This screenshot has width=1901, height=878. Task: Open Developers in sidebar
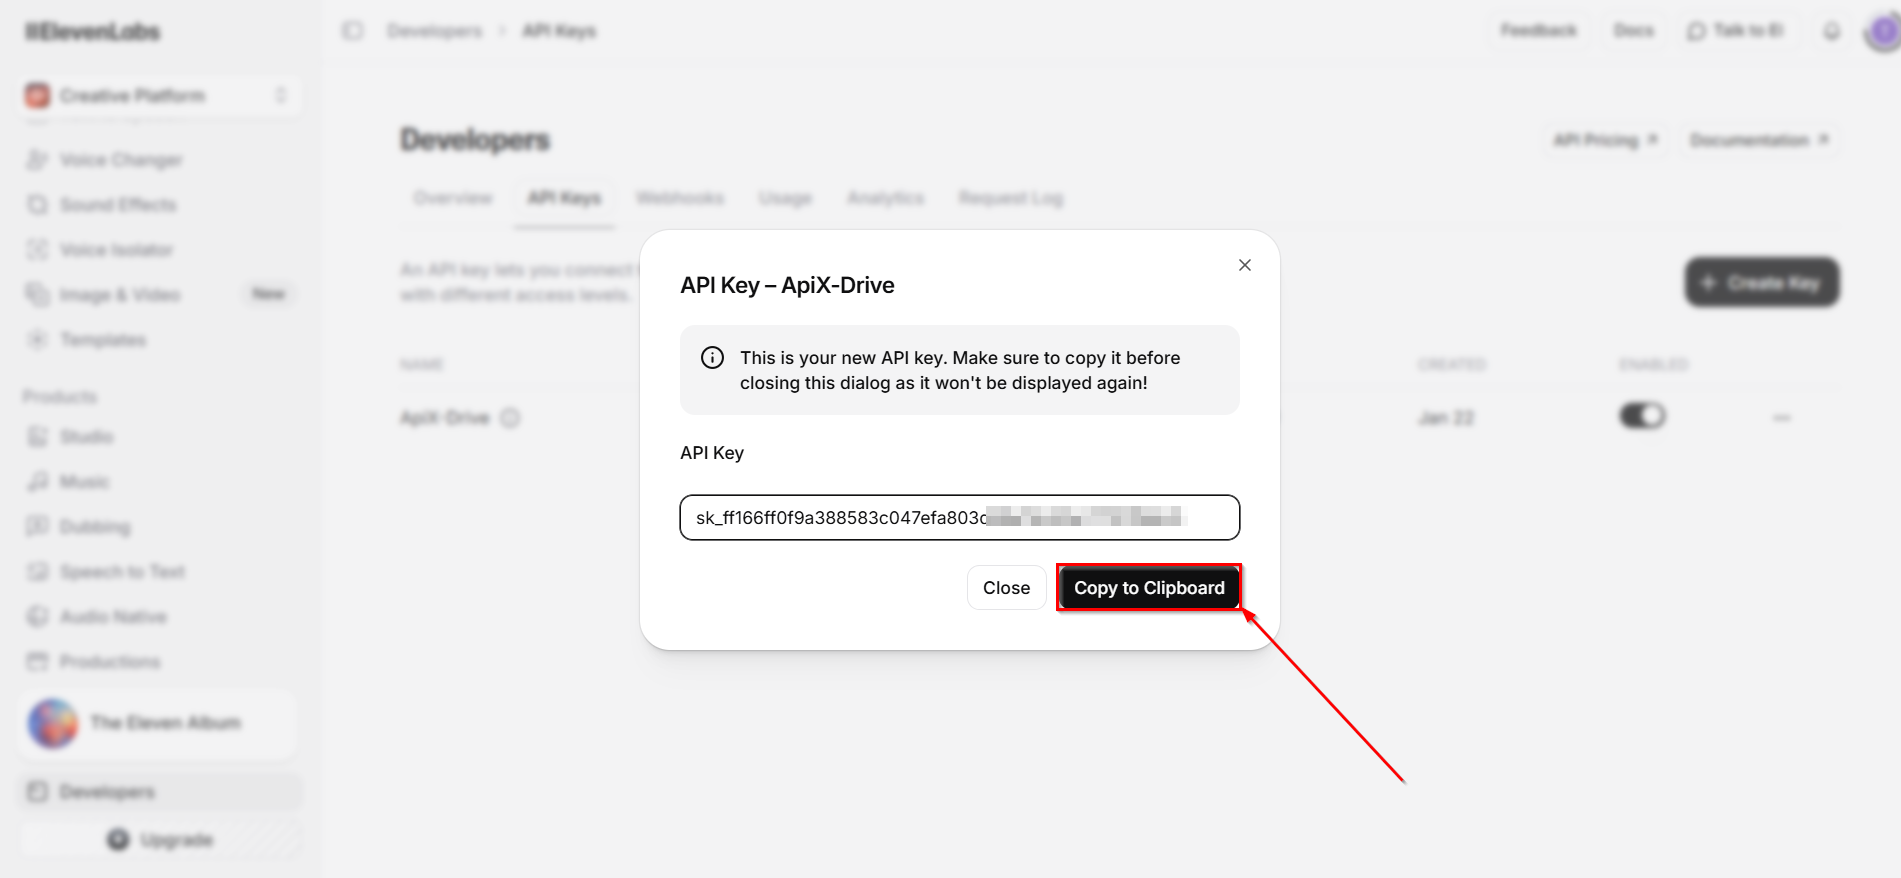pyautogui.click(x=160, y=792)
